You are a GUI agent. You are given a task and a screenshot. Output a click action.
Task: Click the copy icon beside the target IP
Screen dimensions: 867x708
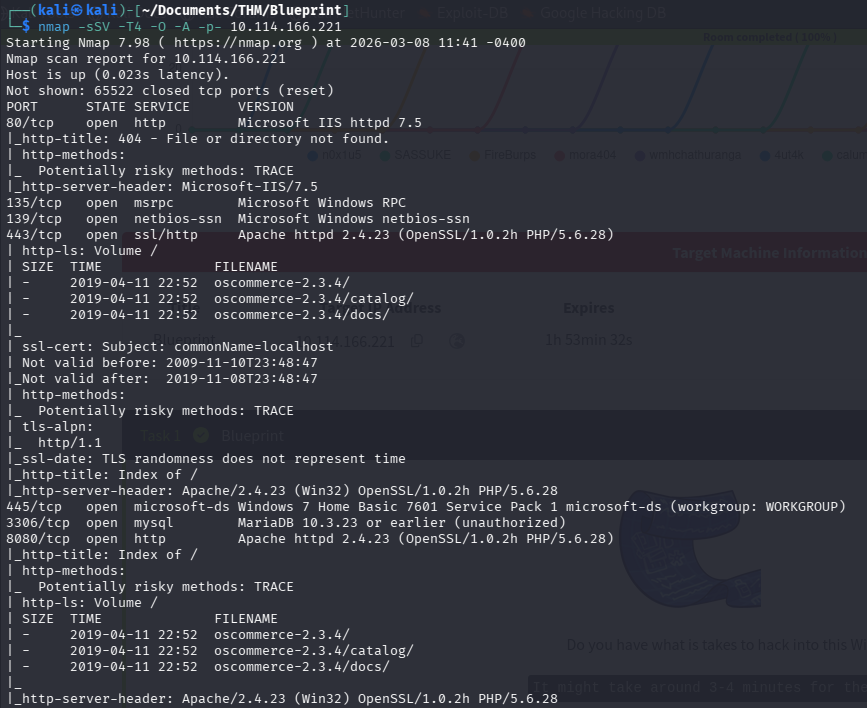(x=417, y=341)
